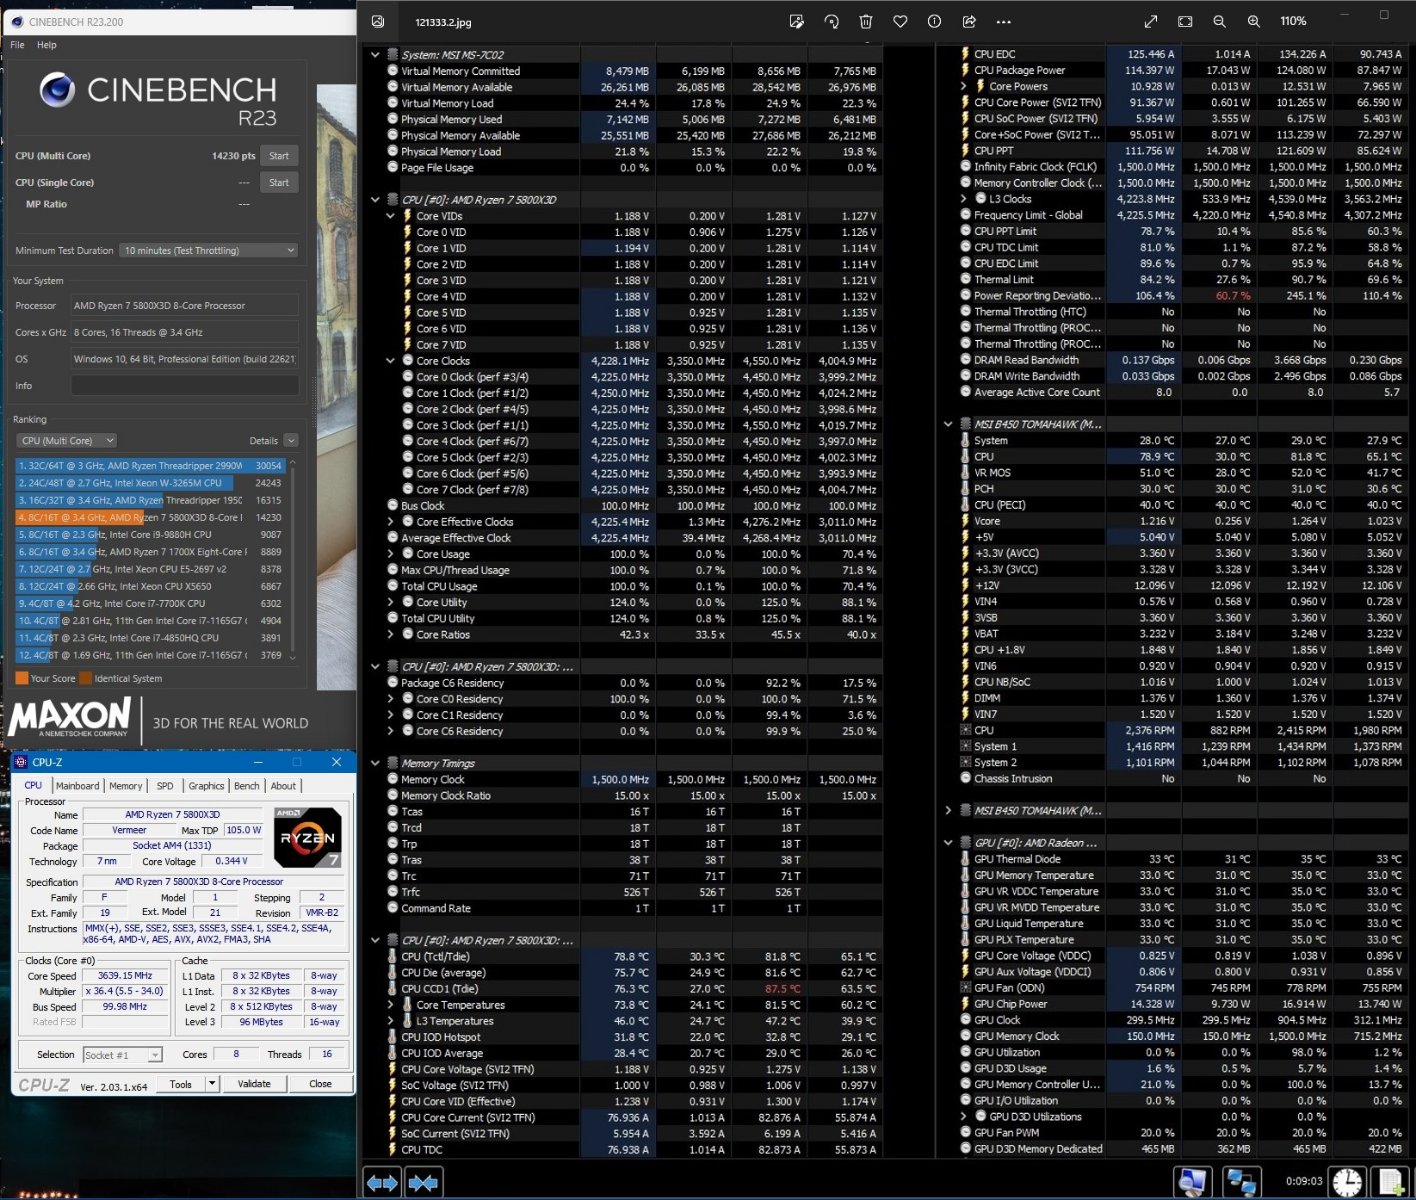The height and width of the screenshot is (1200, 1416).
Task: Click the HWiNFO monitor icon in bottom bar
Action: coord(1192,1182)
